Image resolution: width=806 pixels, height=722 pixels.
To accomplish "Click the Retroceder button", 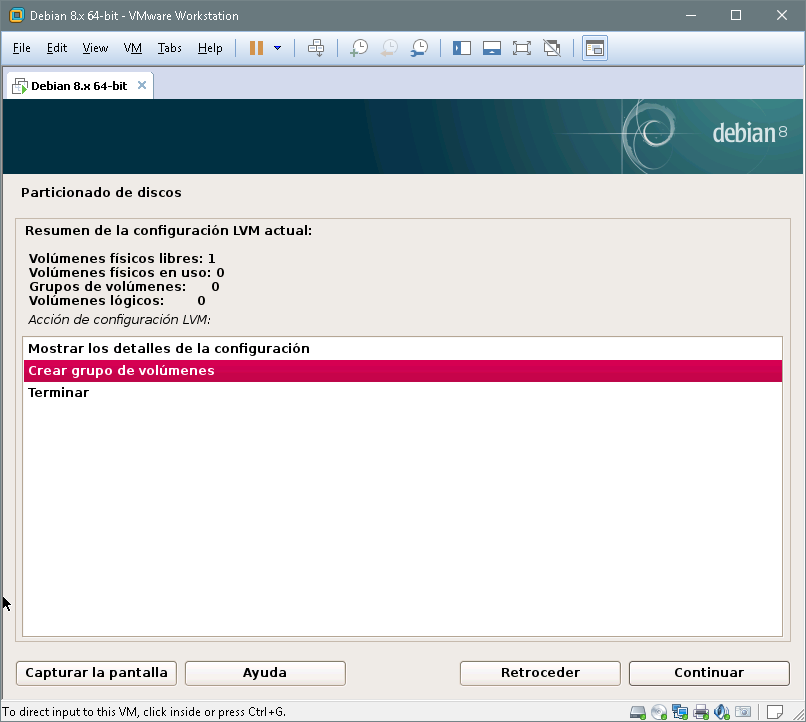I will click(x=540, y=673).
